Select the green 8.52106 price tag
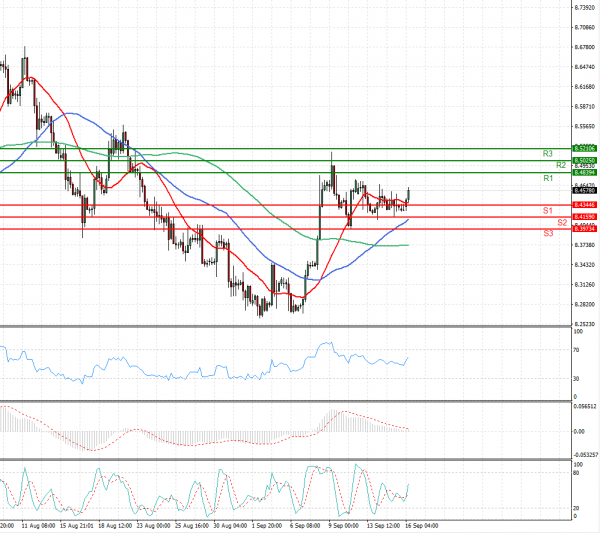600x533 pixels. pos(585,148)
